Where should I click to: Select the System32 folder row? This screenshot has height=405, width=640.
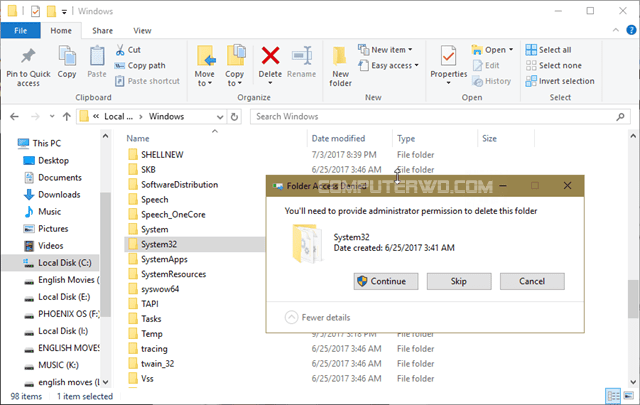194,244
